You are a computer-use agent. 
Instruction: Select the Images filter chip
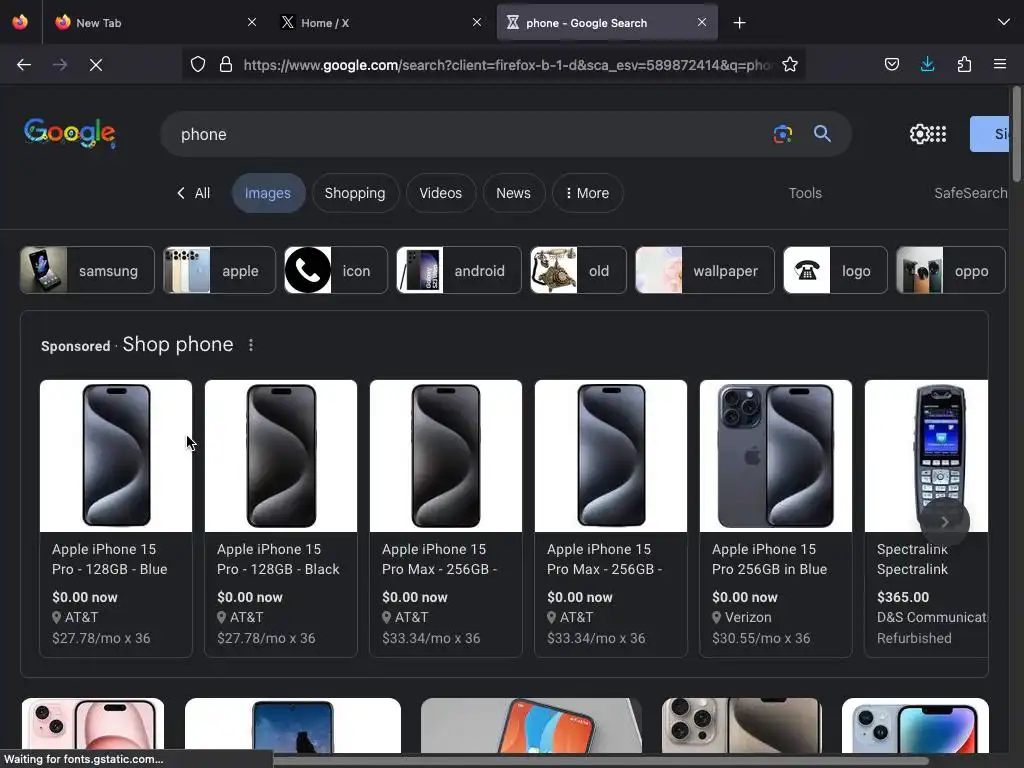click(268, 193)
